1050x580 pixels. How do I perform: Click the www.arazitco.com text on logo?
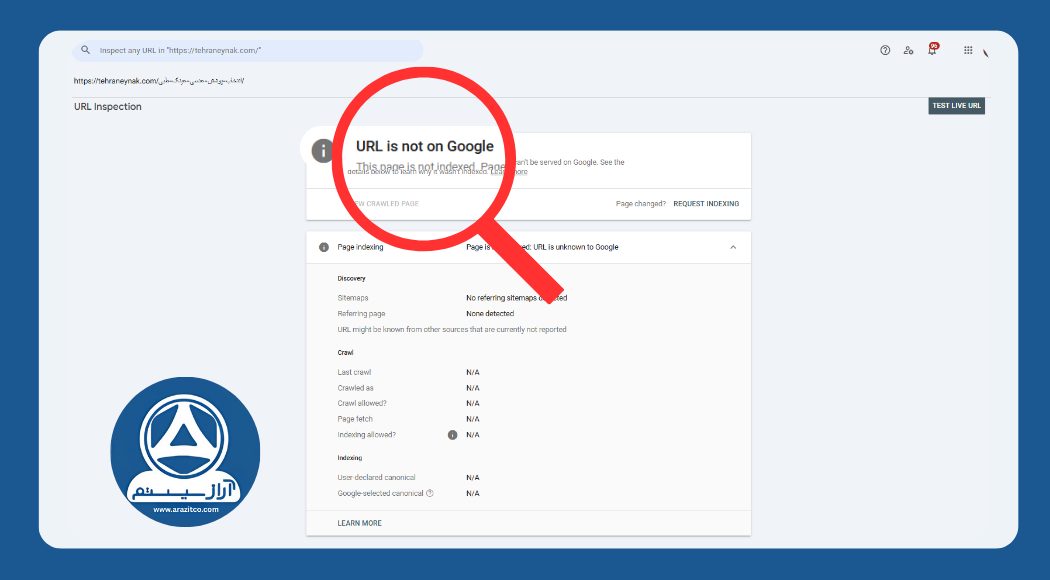pos(185,509)
